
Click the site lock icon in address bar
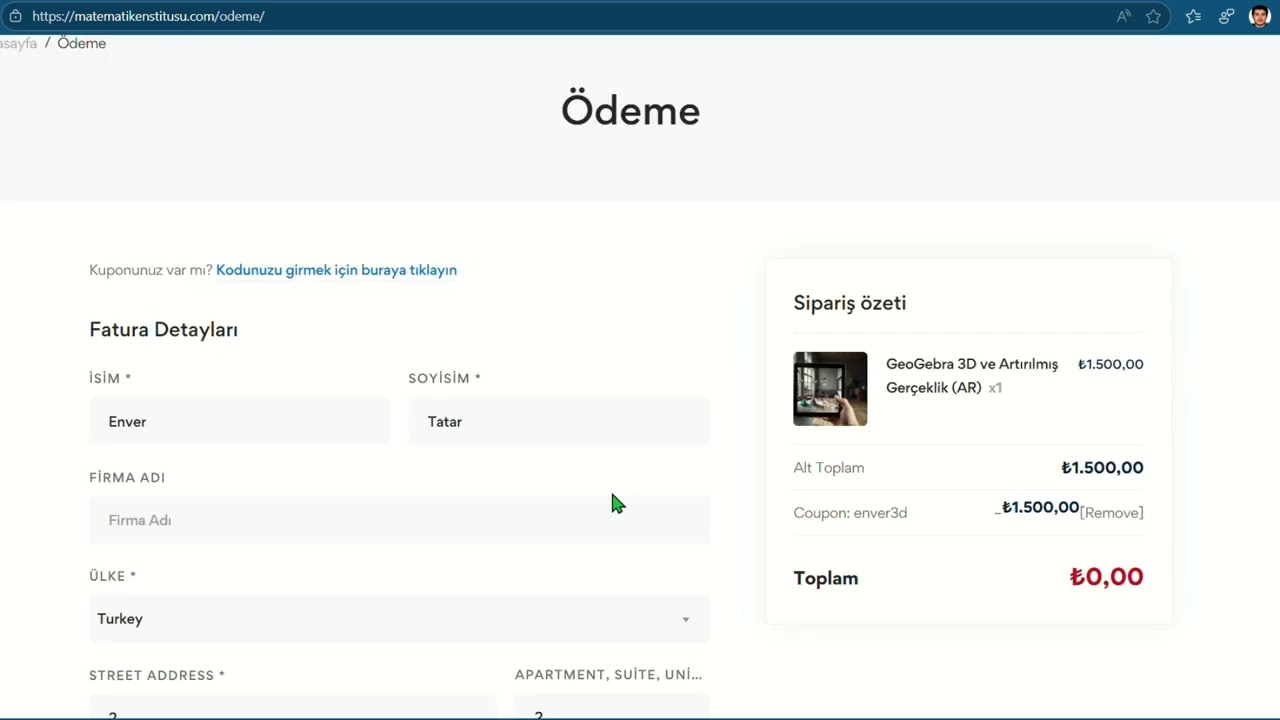(15, 16)
